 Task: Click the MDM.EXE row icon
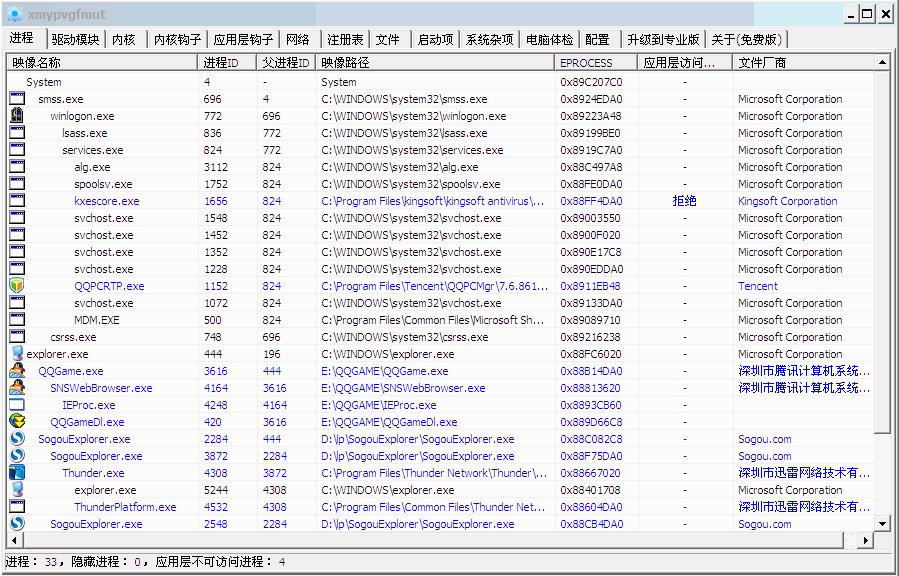click(17, 319)
